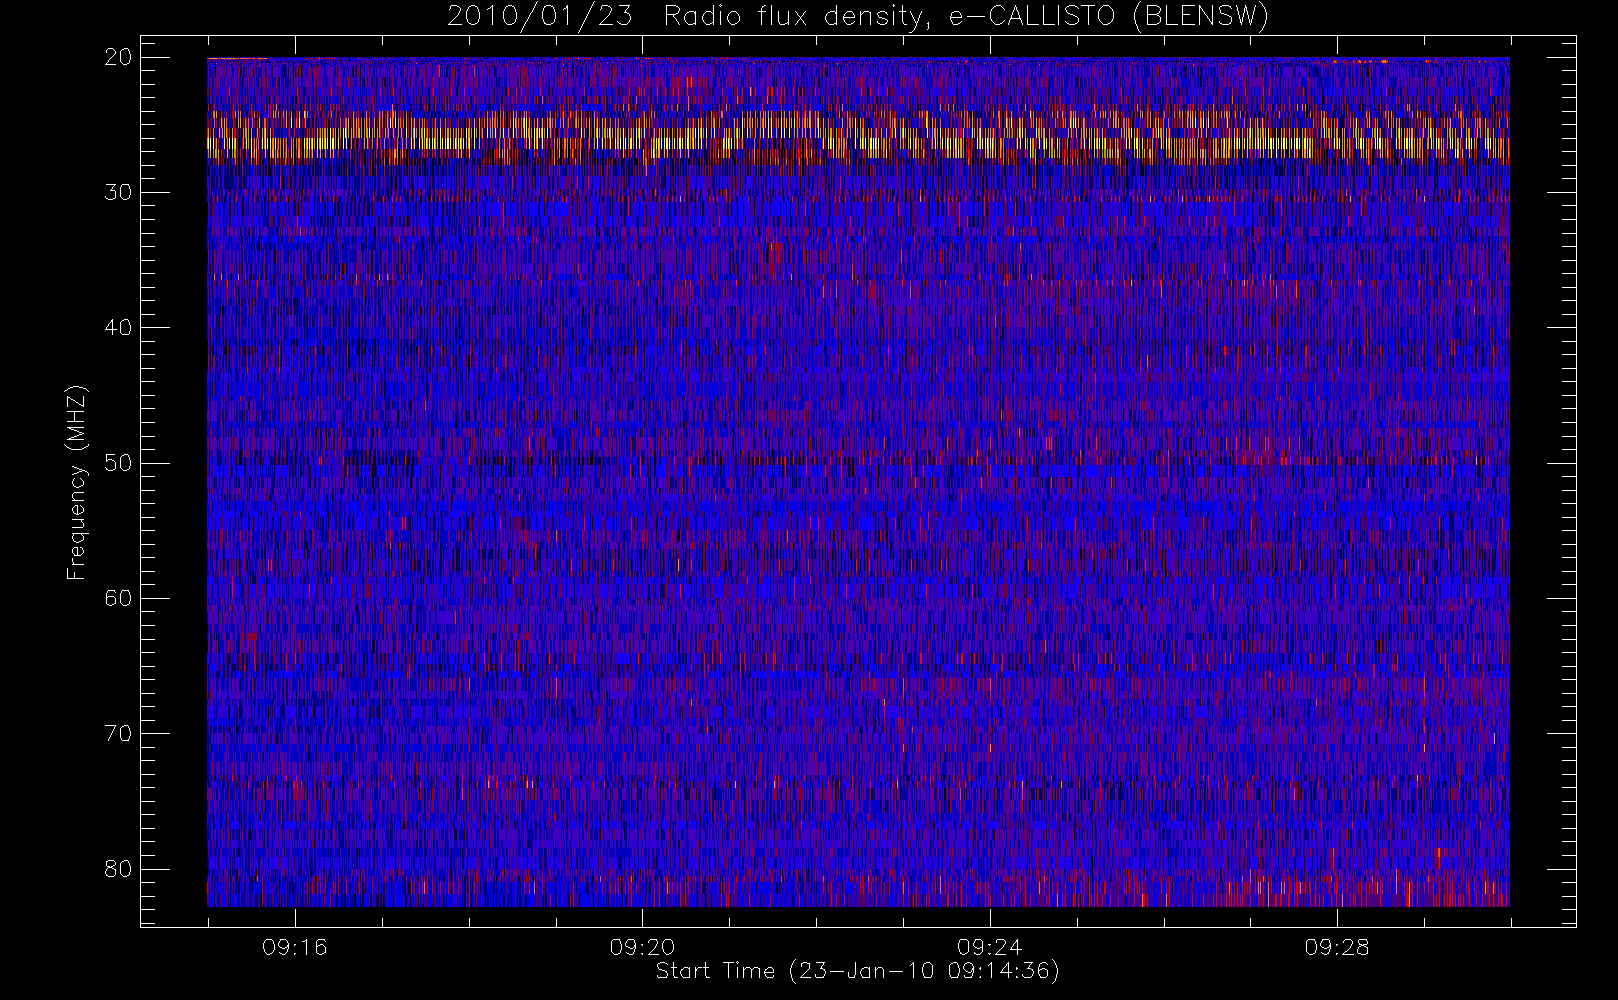Click the 09:24 time tick label
This screenshot has width=1618, height=1000.
[990, 947]
